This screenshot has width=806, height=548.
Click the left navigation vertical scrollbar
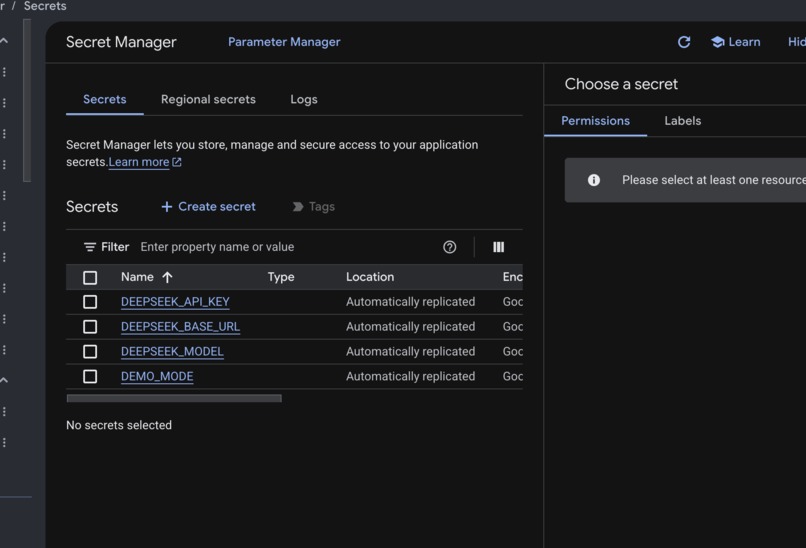27,101
